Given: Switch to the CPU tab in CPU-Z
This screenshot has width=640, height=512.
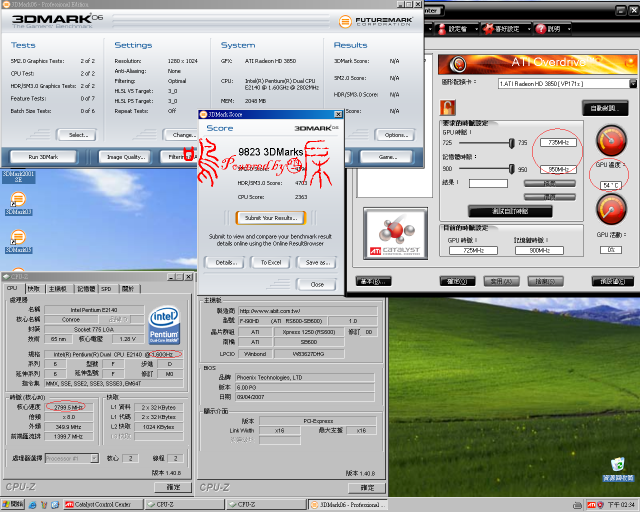Looking at the screenshot, I should (x=13, y=288).
